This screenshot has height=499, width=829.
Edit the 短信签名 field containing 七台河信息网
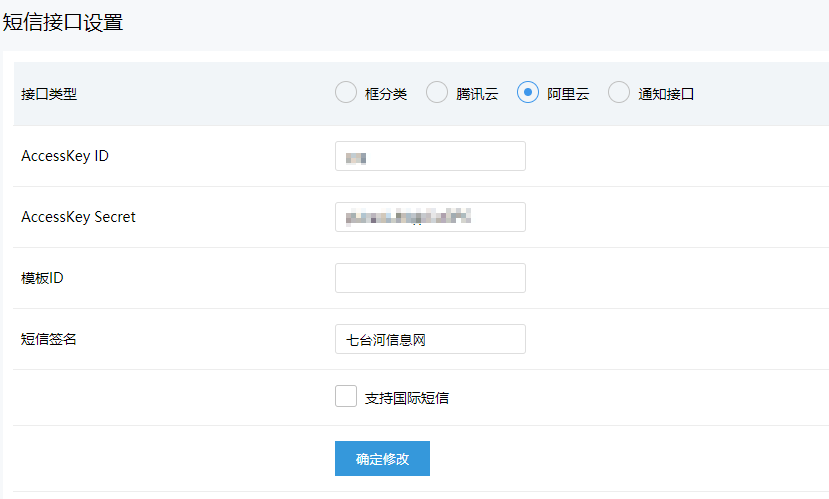430,339
